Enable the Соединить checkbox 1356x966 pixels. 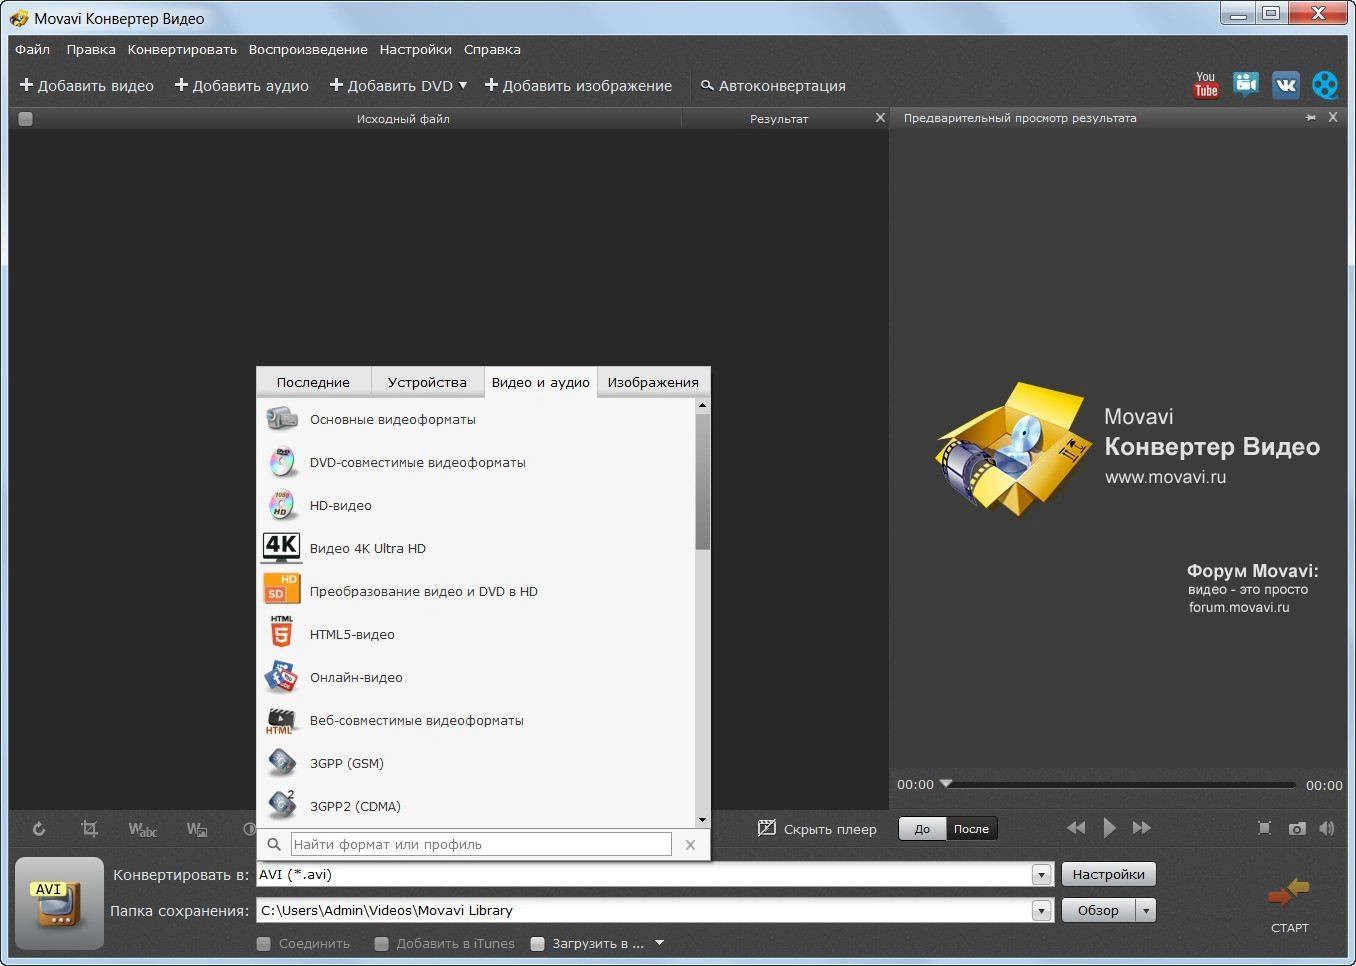click(264, 943)
